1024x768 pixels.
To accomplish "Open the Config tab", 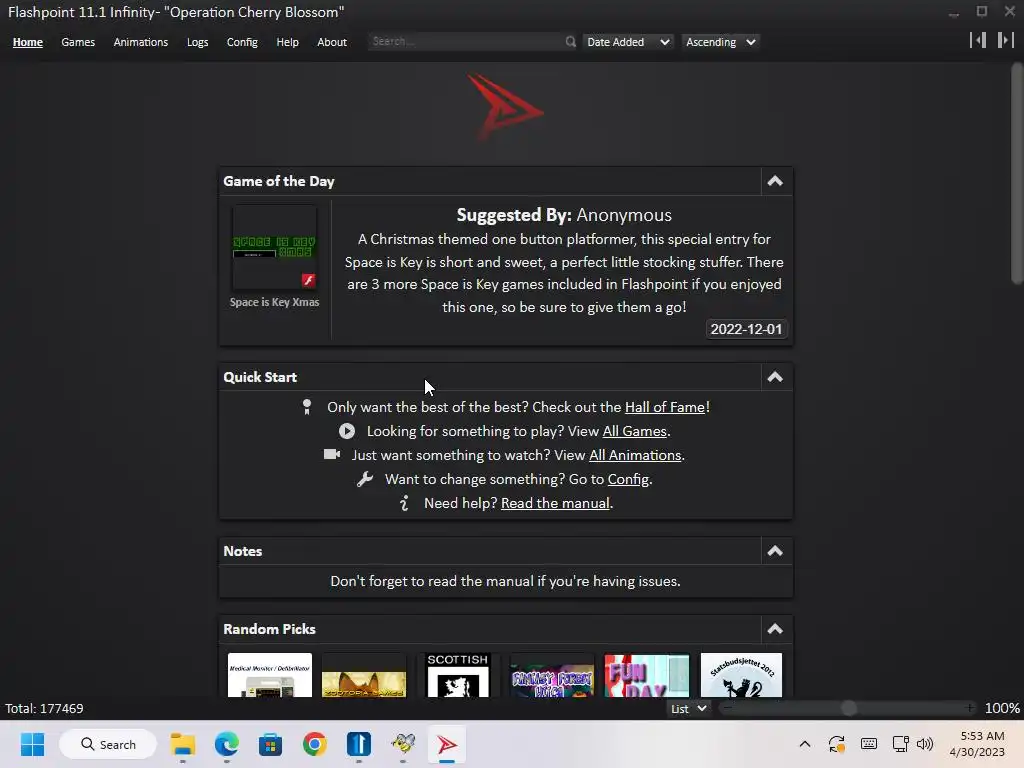I will [x=242, y=42].
